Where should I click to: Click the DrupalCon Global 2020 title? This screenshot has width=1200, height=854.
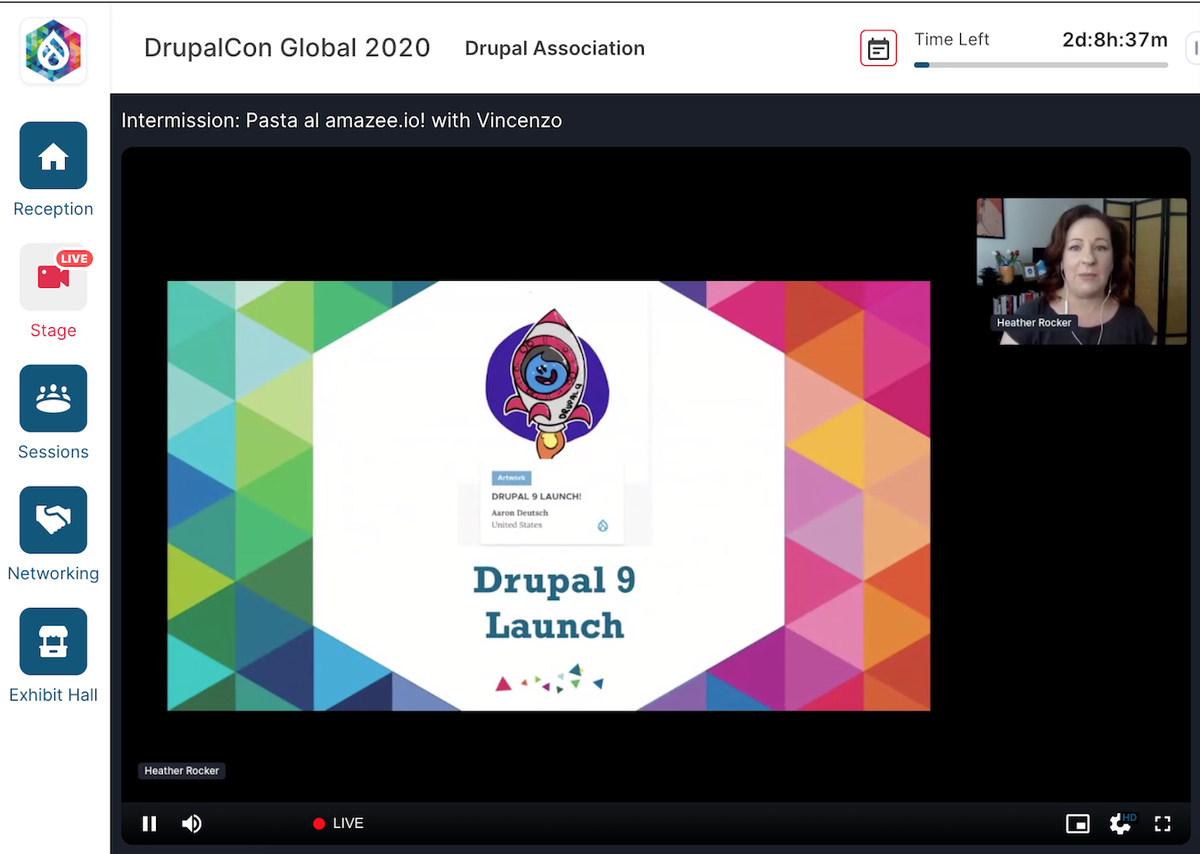click(x=287, y=47)
